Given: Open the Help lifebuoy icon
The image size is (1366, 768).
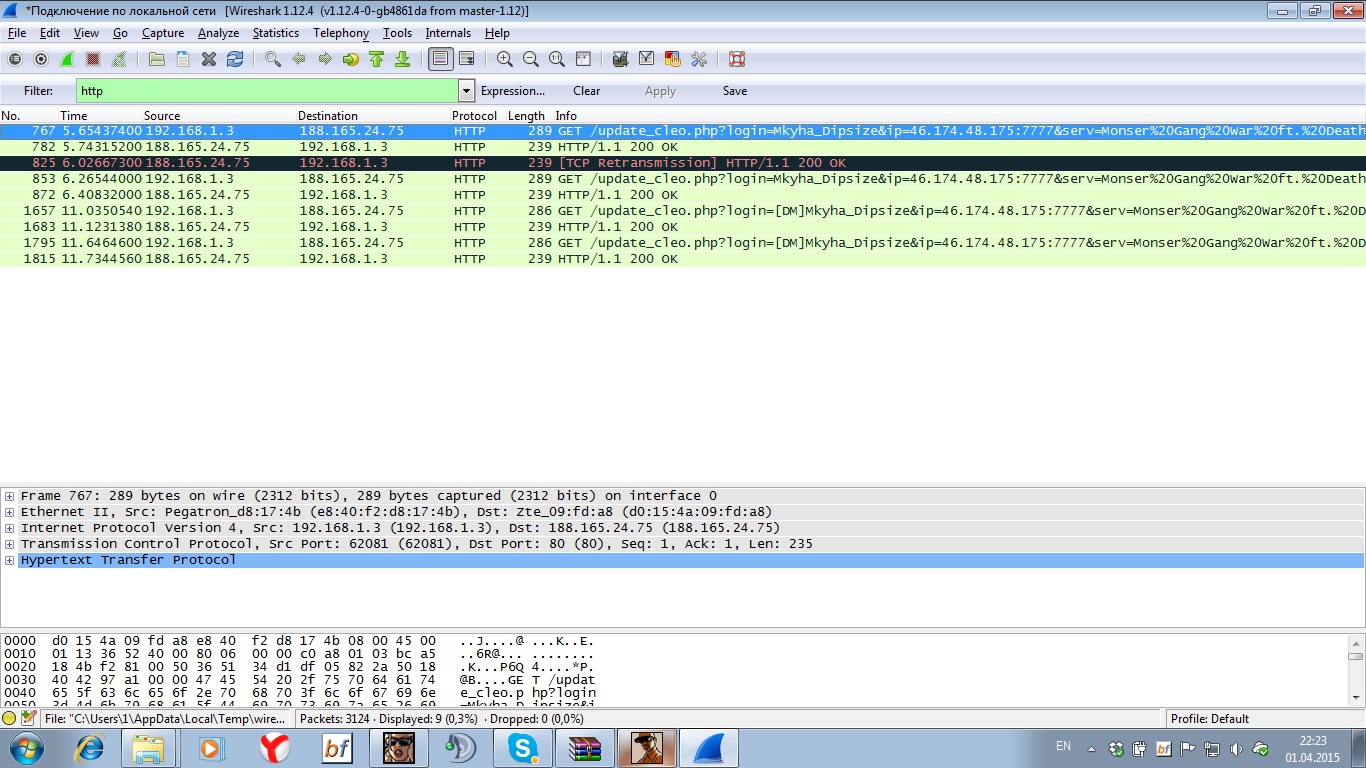Looking at the screenshot, I should 737,59.
